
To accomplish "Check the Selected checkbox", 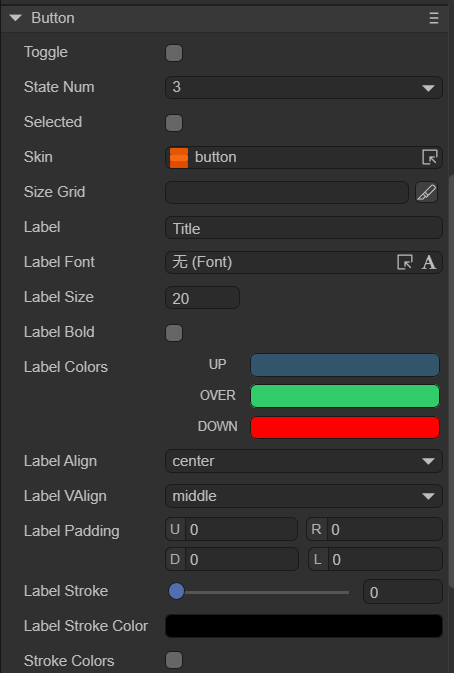I will click(x=174, y=123).
